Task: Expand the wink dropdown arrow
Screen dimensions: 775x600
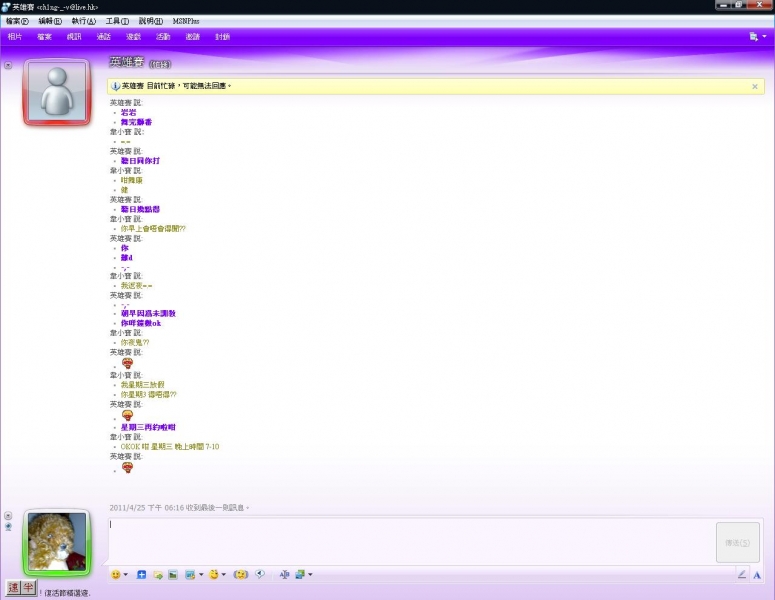Action: point(224,574)
